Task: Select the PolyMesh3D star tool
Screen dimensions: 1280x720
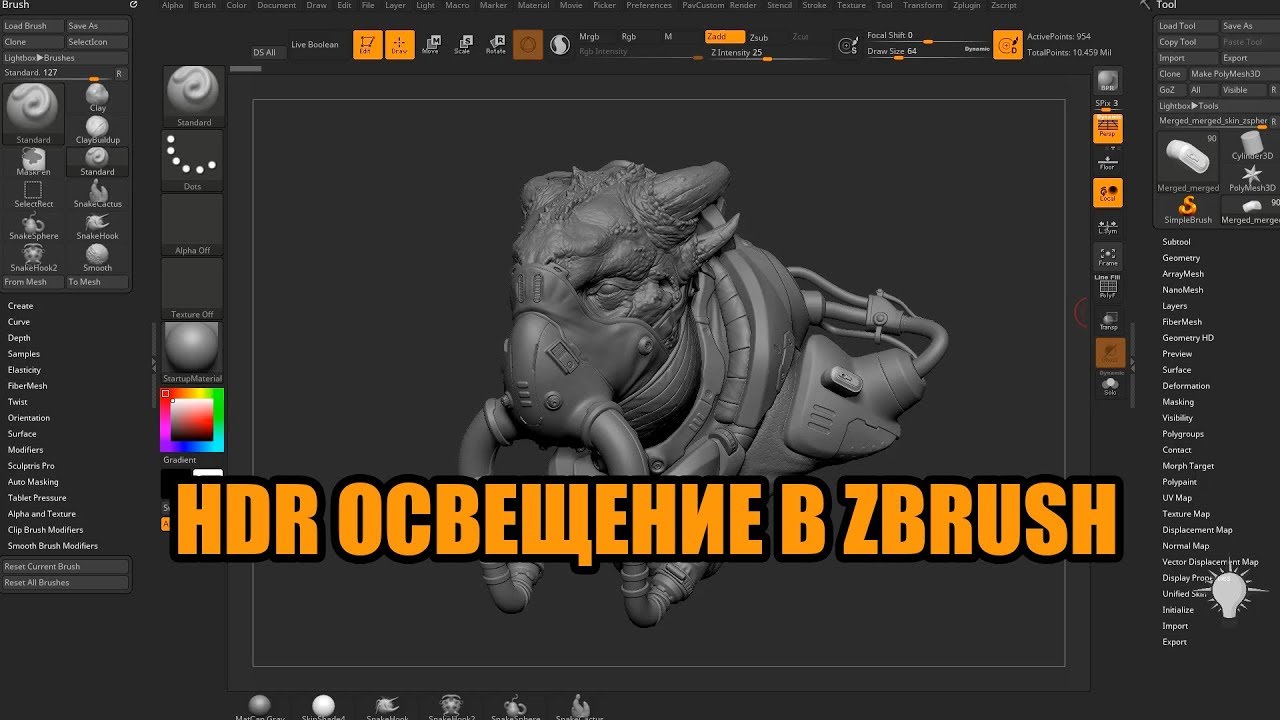Action: (x=1252, y=179)
